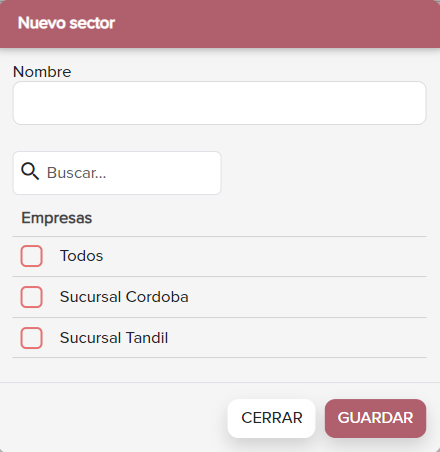Click the Sucursal Tandil label text
This screenshot has height=452, width=440.
[114, 338]
